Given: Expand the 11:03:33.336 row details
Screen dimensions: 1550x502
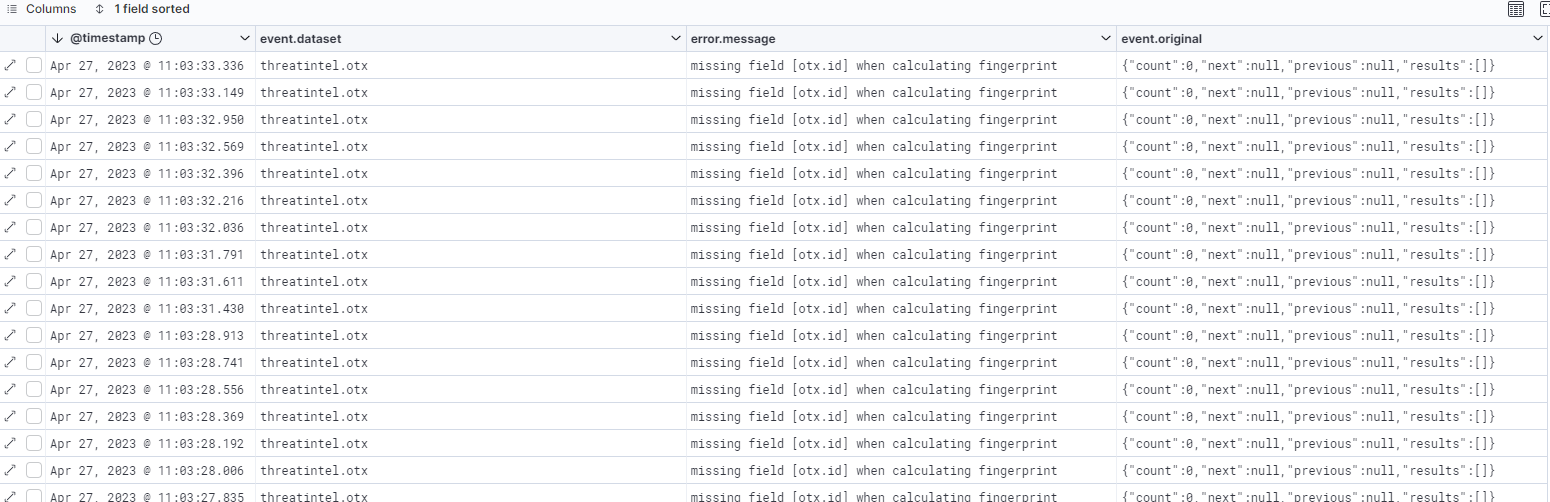Looking at the screenshot, I should 10,65.
